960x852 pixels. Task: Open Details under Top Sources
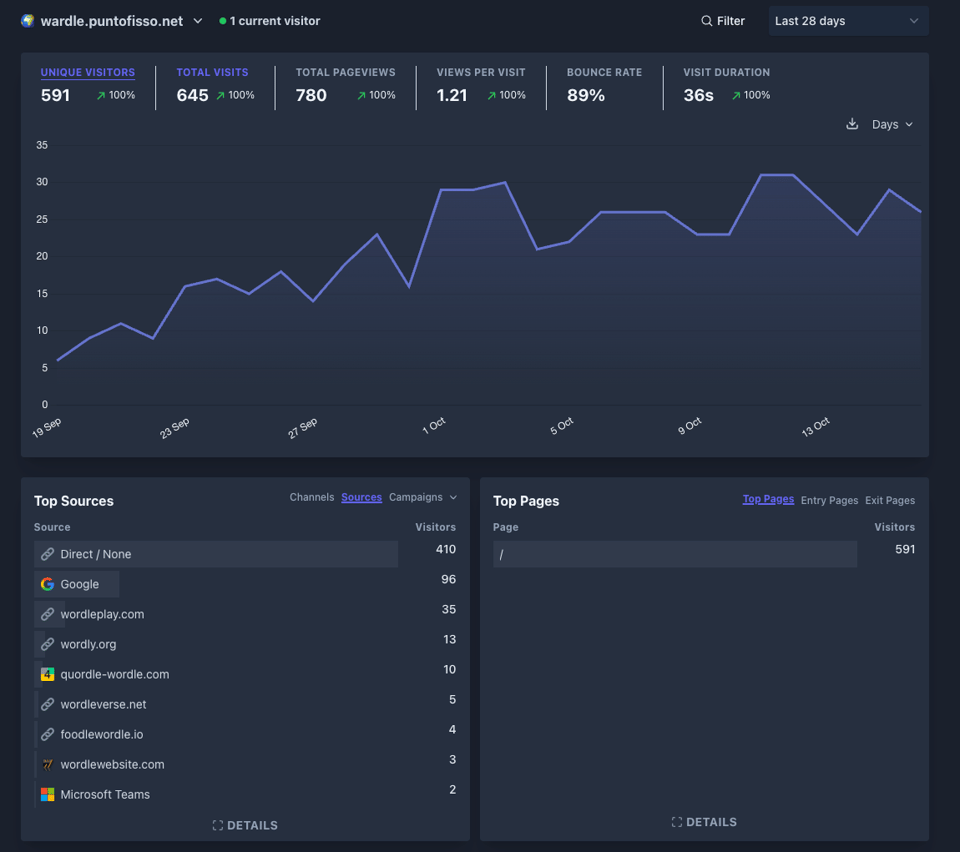[x=245, y=825]
